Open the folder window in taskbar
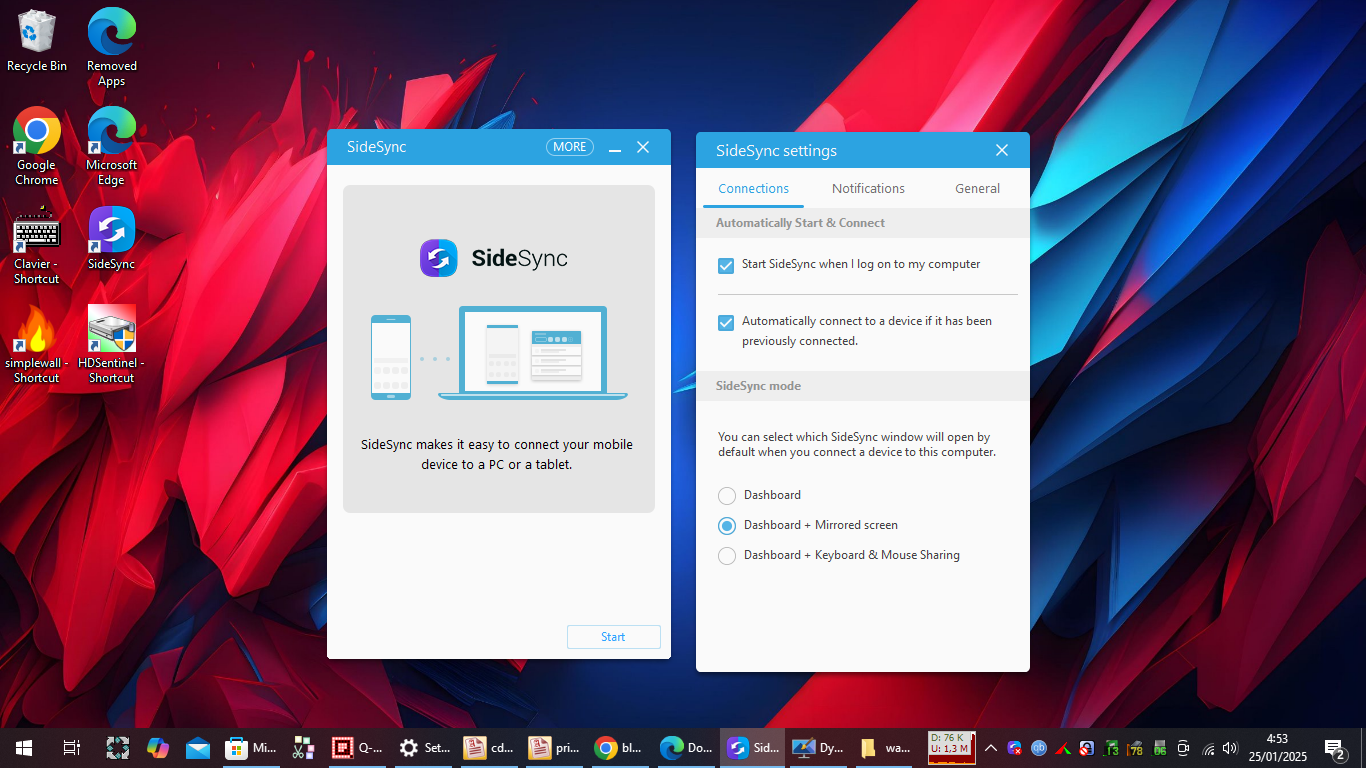 coord(886,747)
